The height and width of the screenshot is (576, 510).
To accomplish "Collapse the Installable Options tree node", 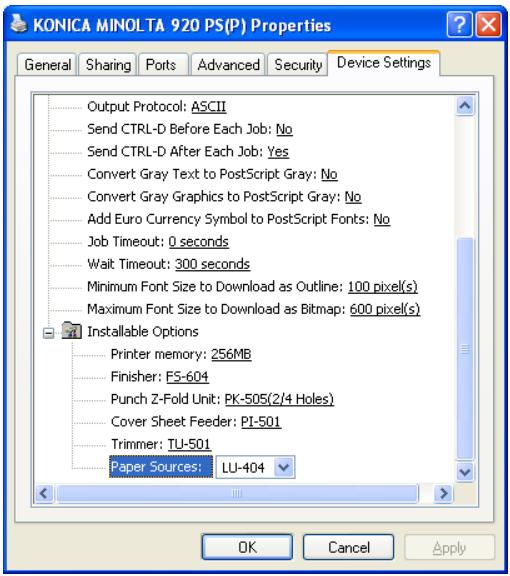I will coord(48,333).
